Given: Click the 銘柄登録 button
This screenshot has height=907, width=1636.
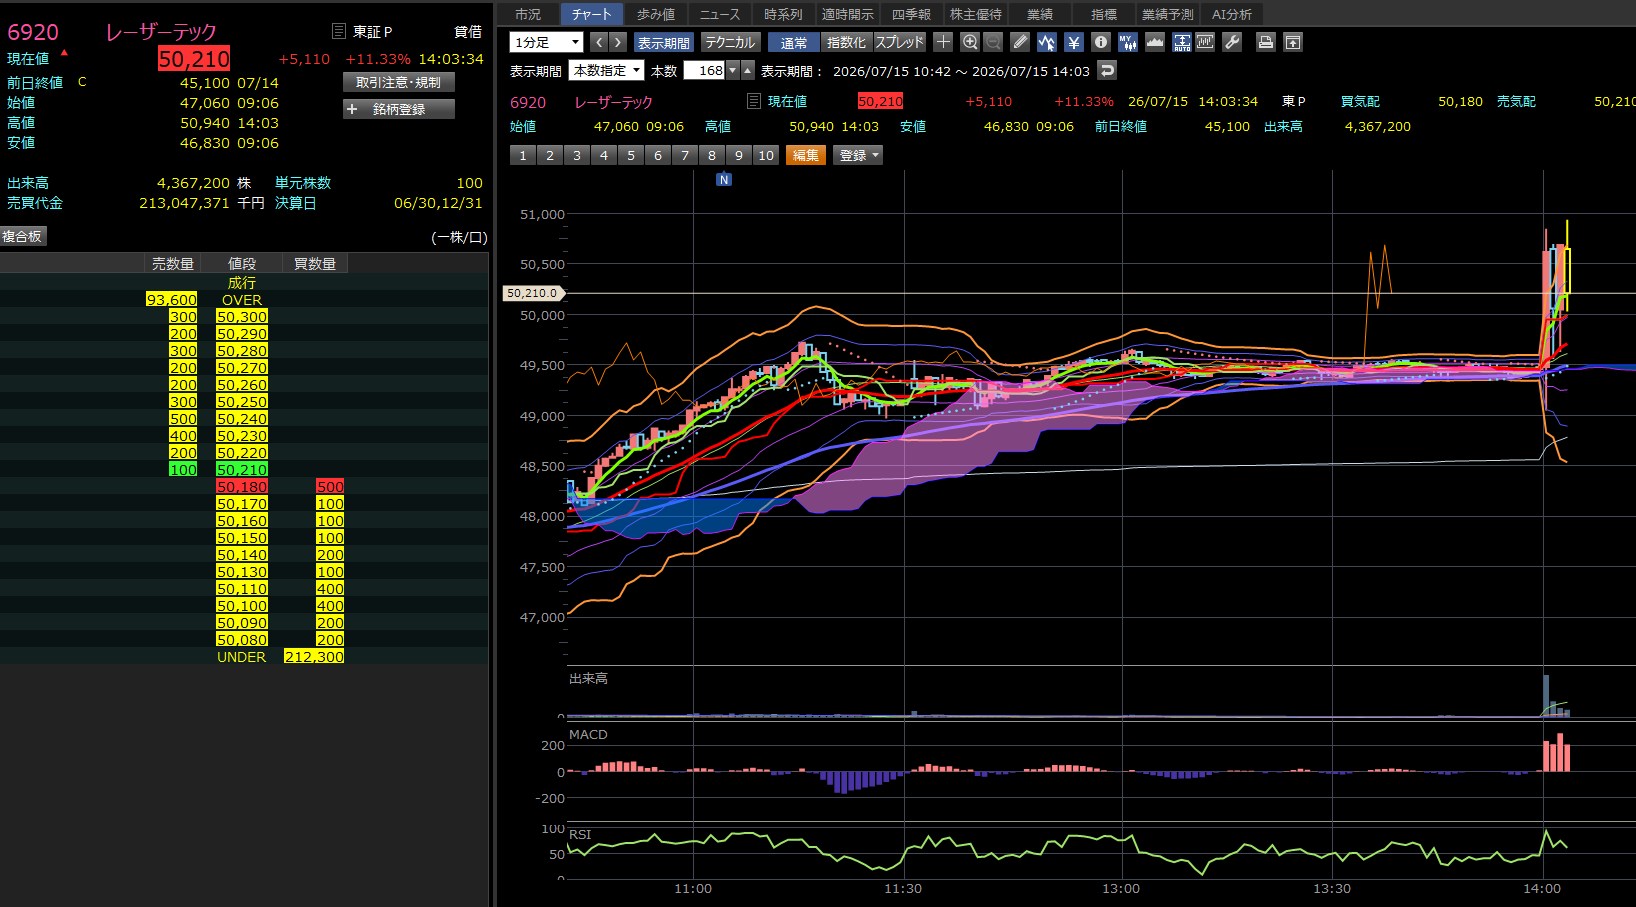Looking at the screenshot, I should click(x=399, y=109).
